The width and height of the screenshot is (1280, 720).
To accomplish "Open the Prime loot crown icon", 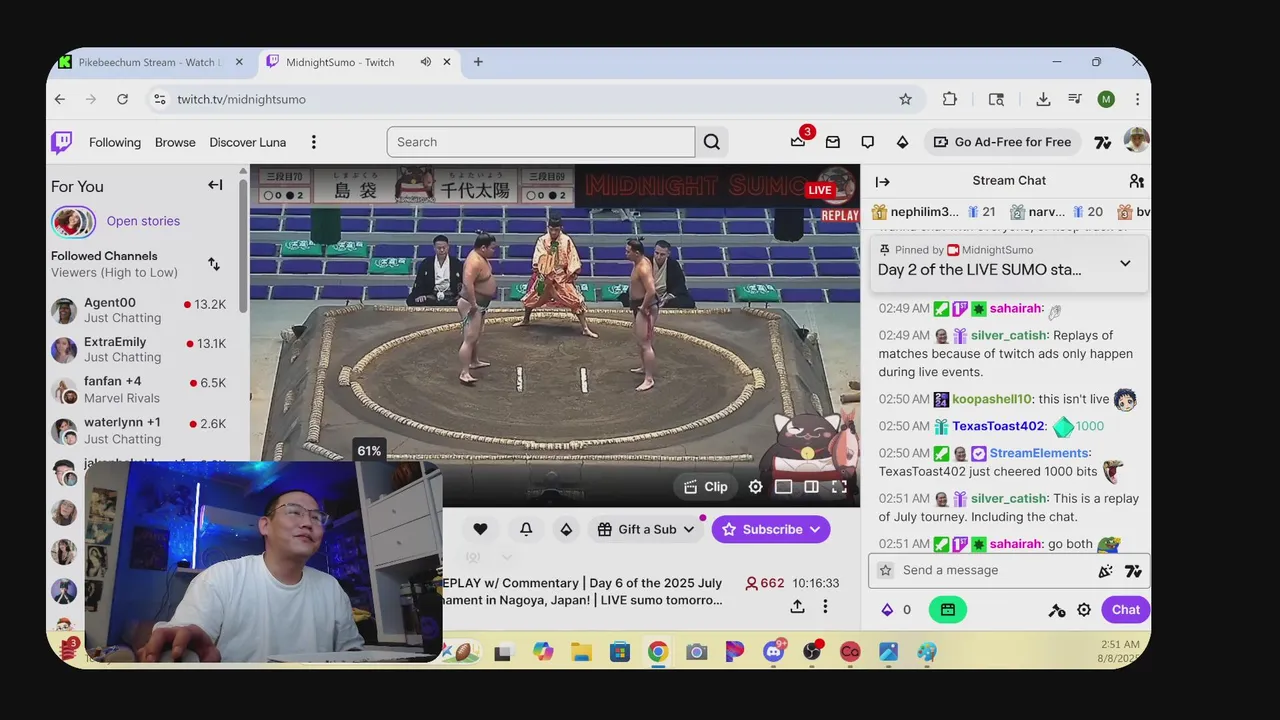I will [798, 142].
